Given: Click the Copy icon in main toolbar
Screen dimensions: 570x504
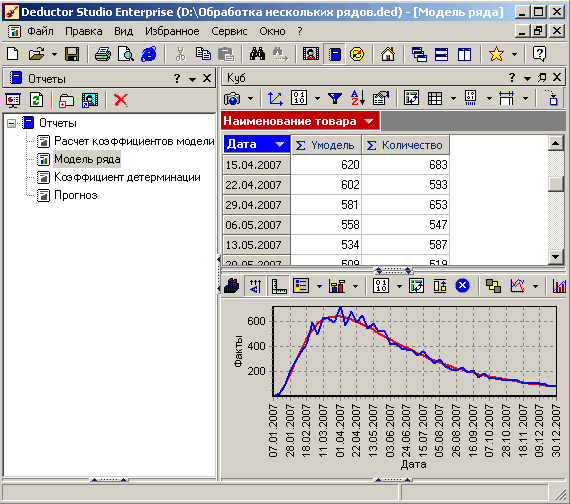Looking at the screenshot, I should click(x=203, y=54).
